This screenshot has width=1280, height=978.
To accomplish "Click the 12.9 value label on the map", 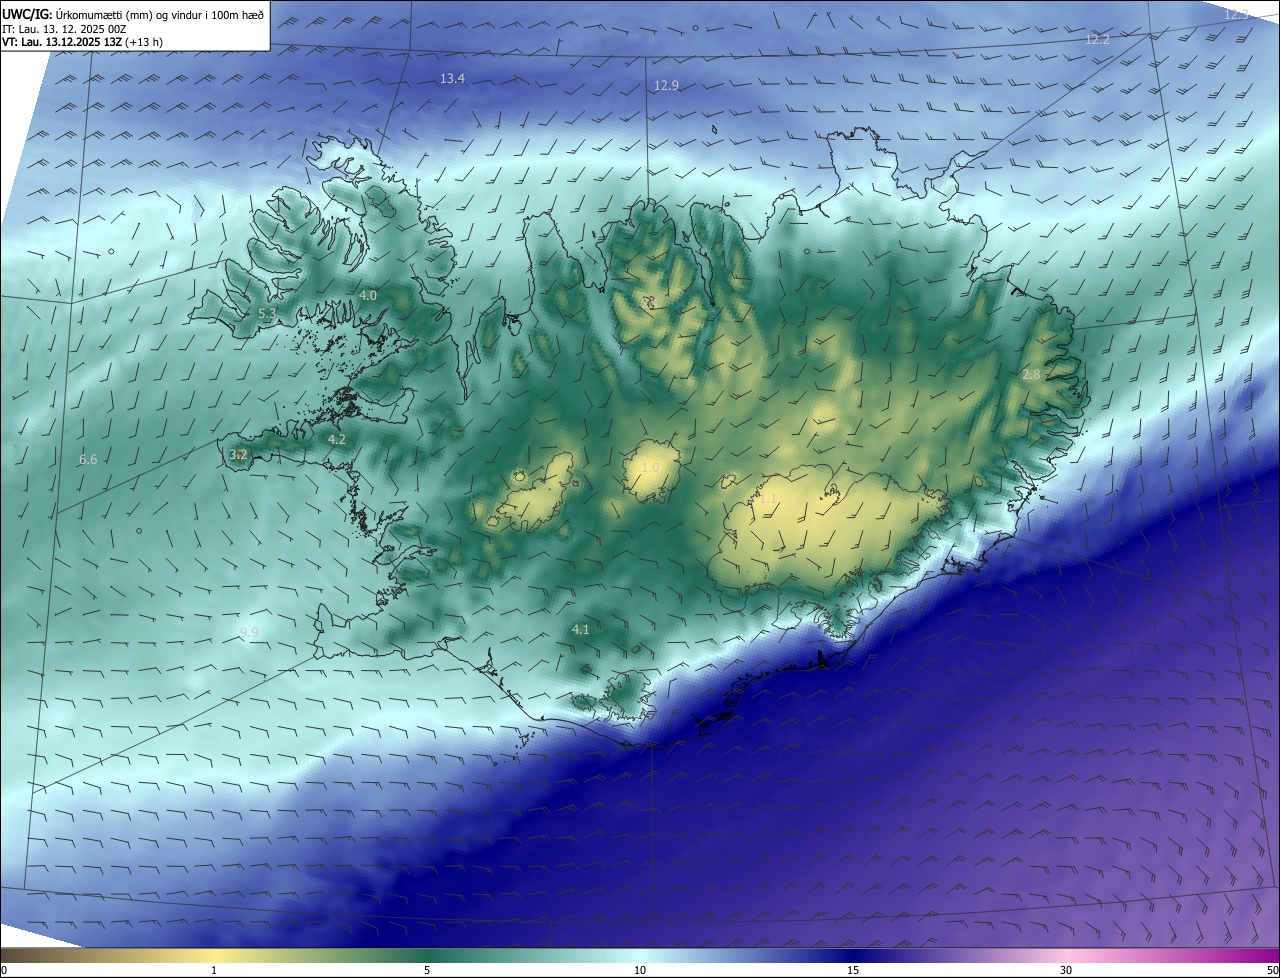I will 666,86.
